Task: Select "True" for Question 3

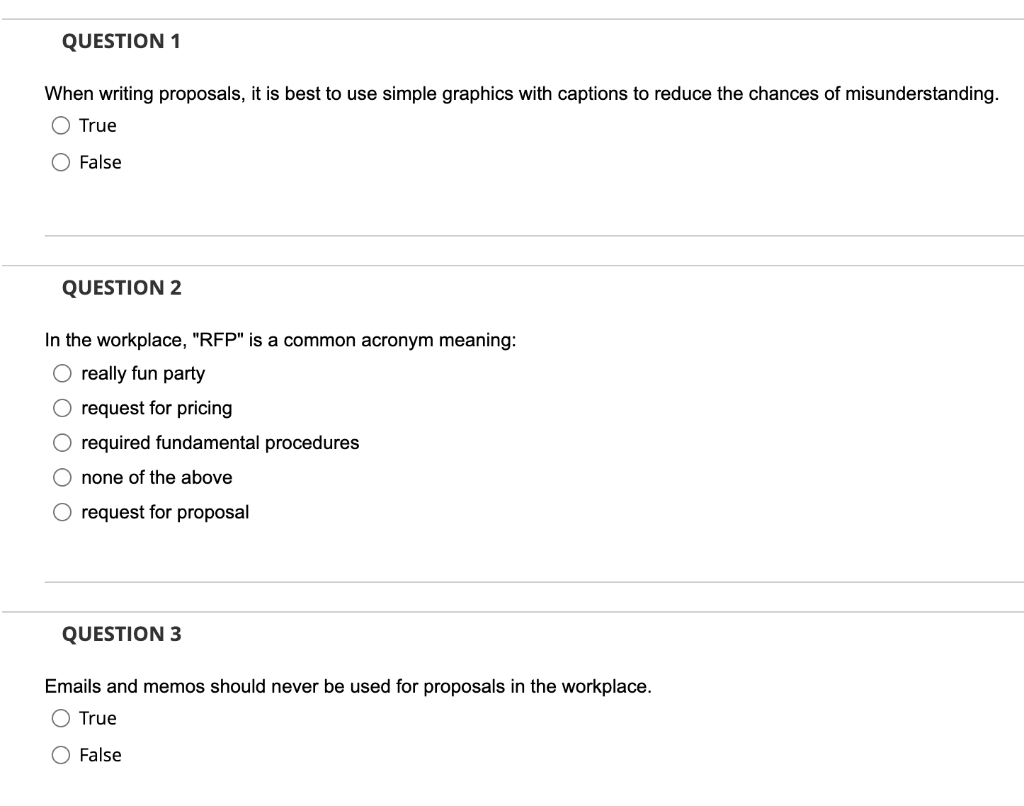Action: [x=61, y=718]
